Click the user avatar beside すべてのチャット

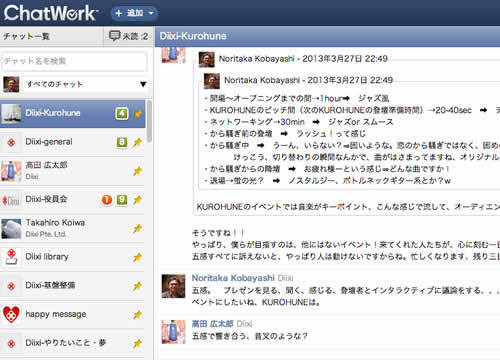[11, 84]
